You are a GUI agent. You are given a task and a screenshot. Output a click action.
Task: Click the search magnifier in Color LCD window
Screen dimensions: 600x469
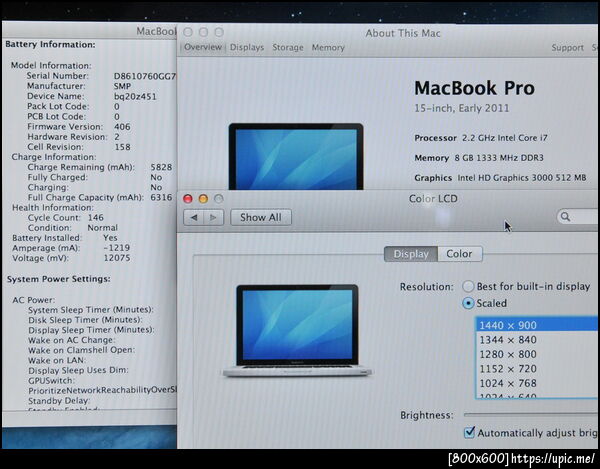pyautogui.click(x=565, y=217)
